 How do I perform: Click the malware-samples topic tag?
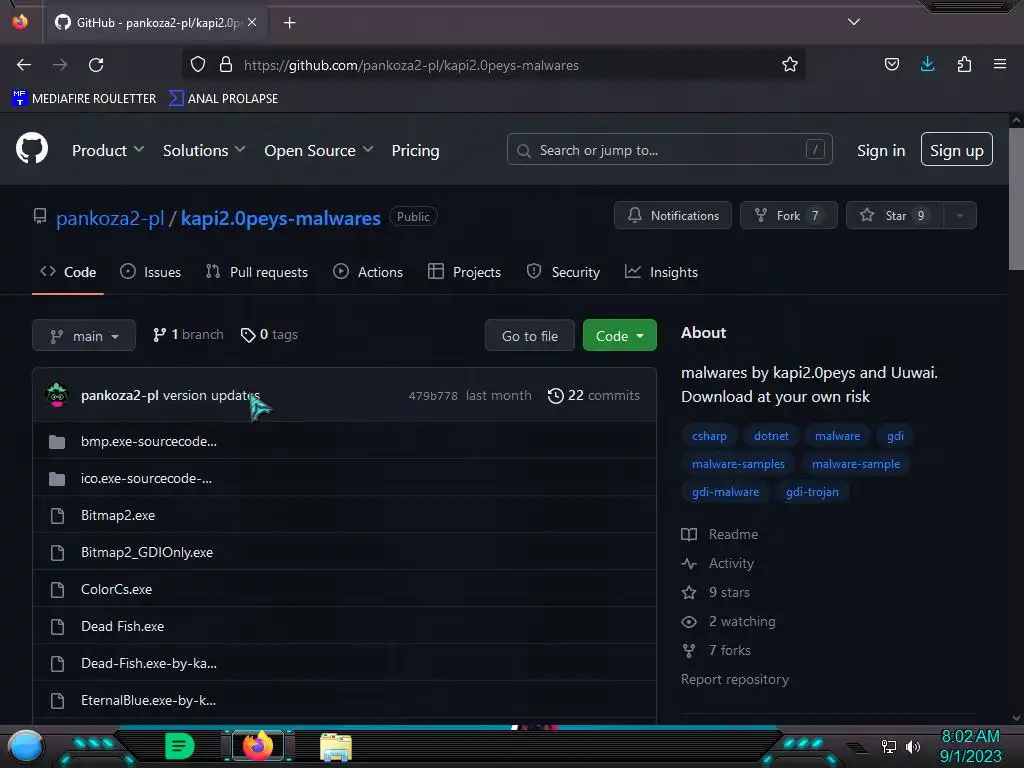(x=738, y=464)
